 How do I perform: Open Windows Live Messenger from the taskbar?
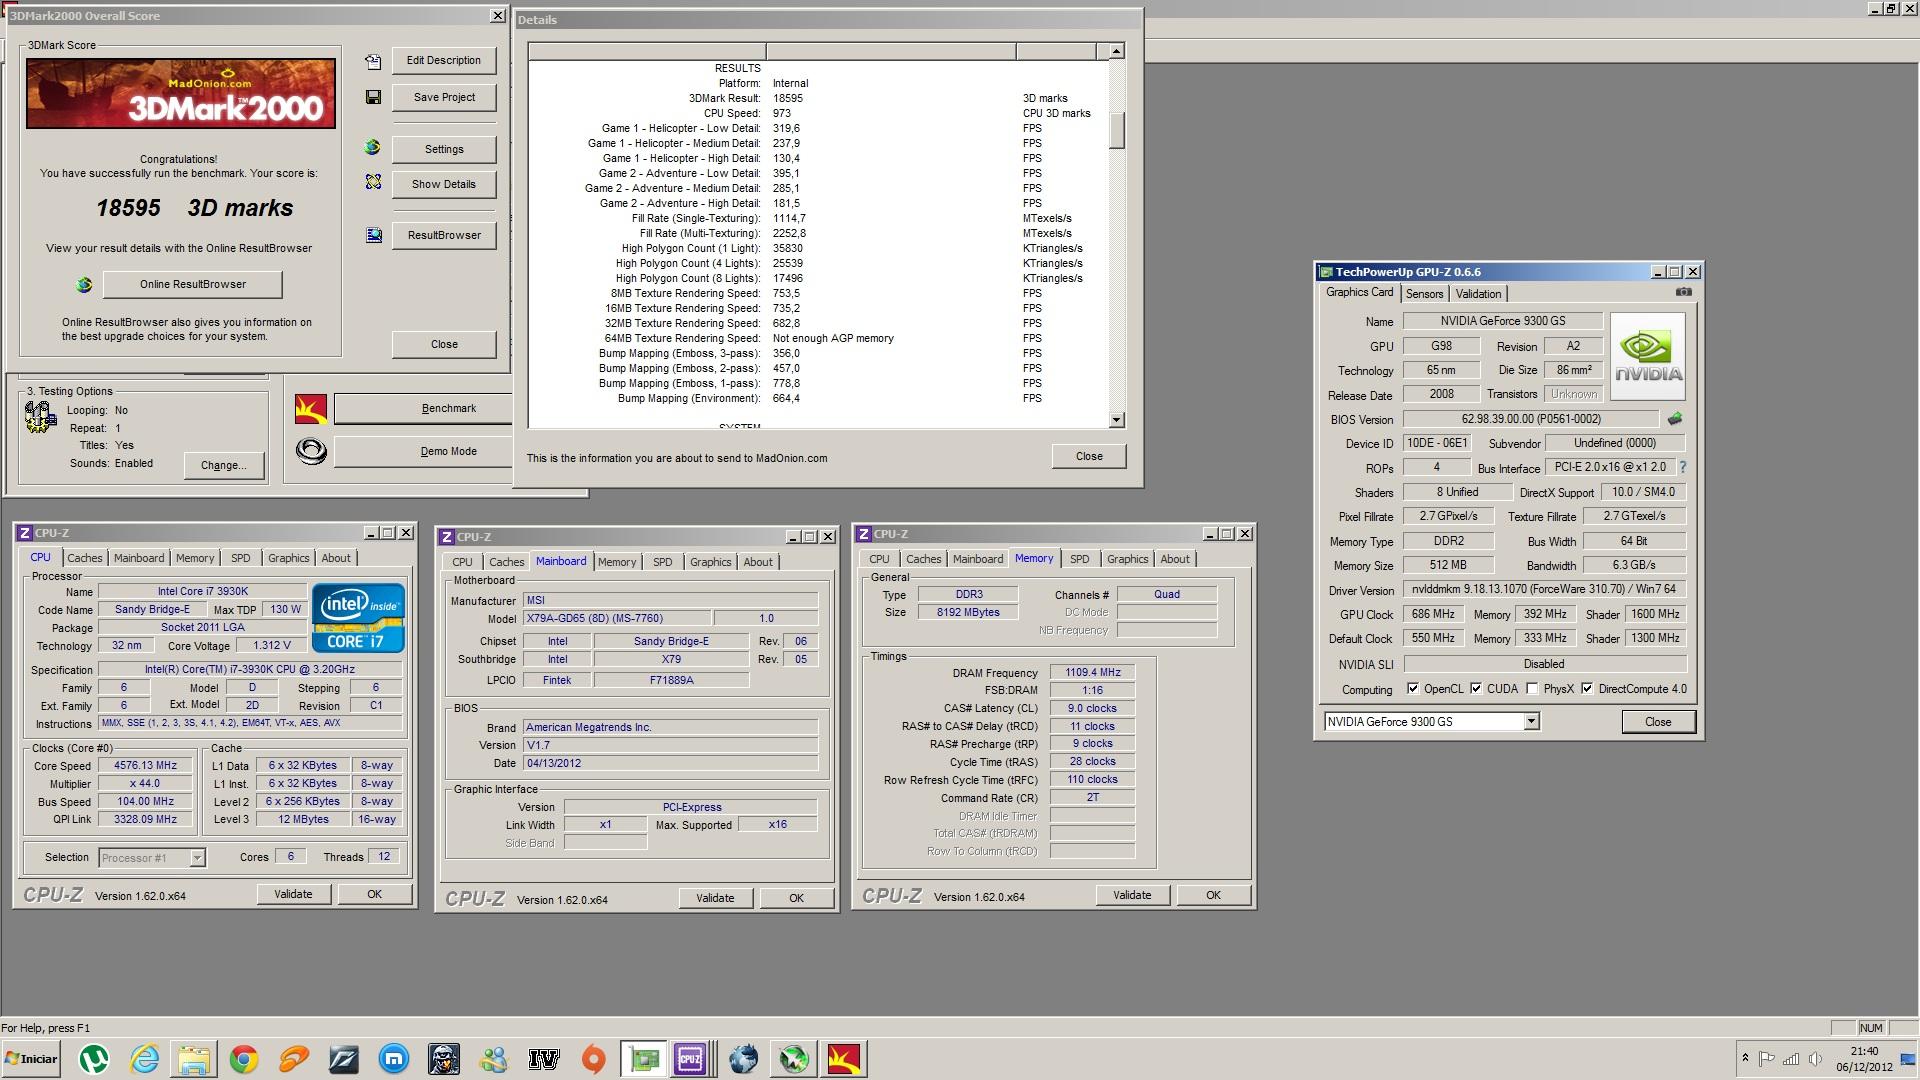(x=494, y=1059)
